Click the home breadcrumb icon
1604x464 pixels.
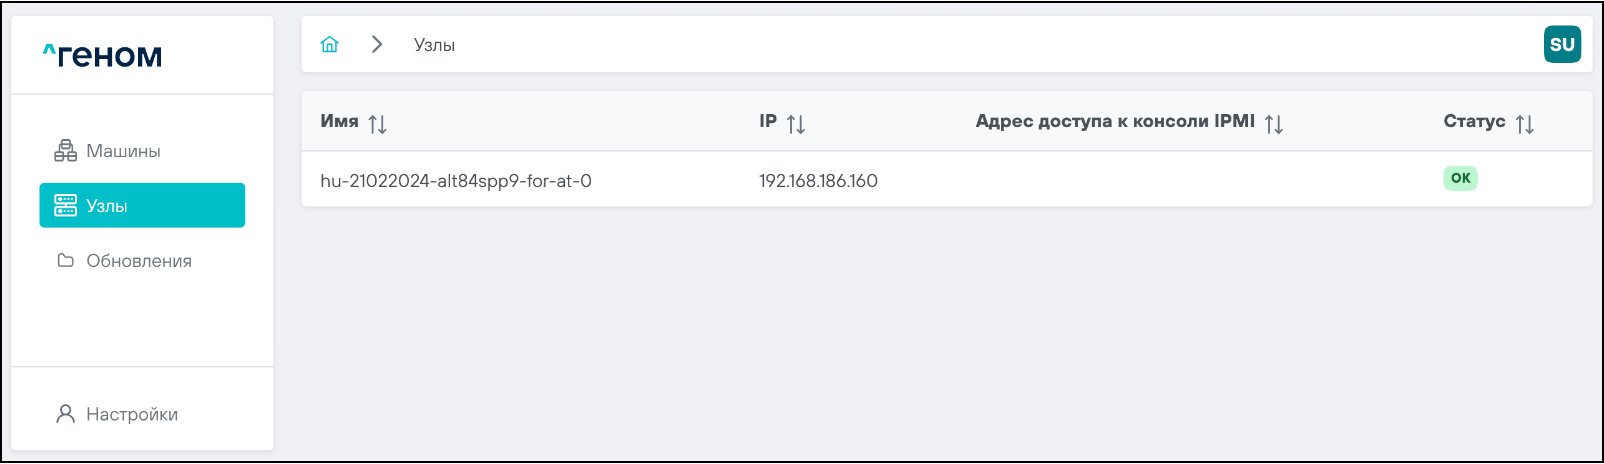click(329, 45)
